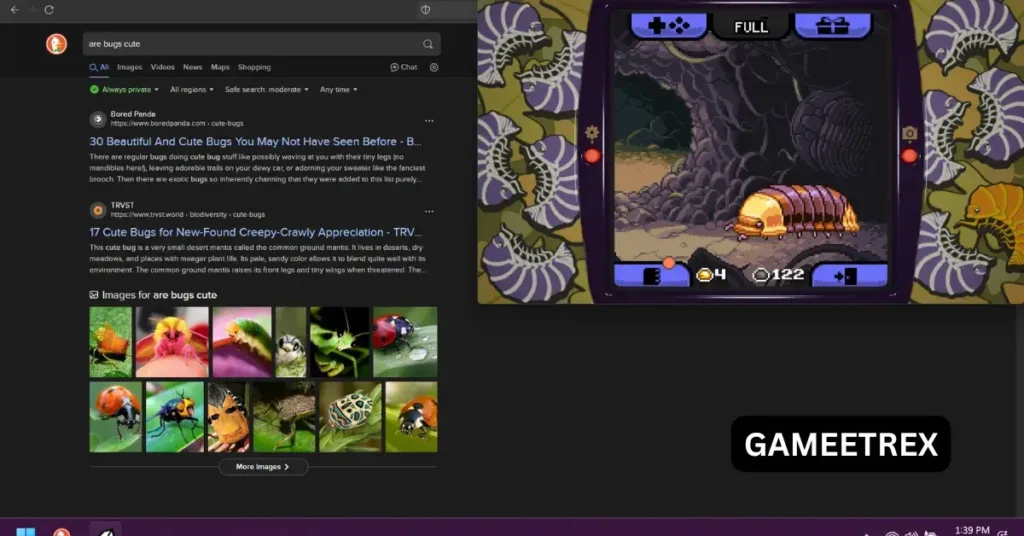
Task: Click the search magnifier icon in search box
Action: [x=428, y=44]
